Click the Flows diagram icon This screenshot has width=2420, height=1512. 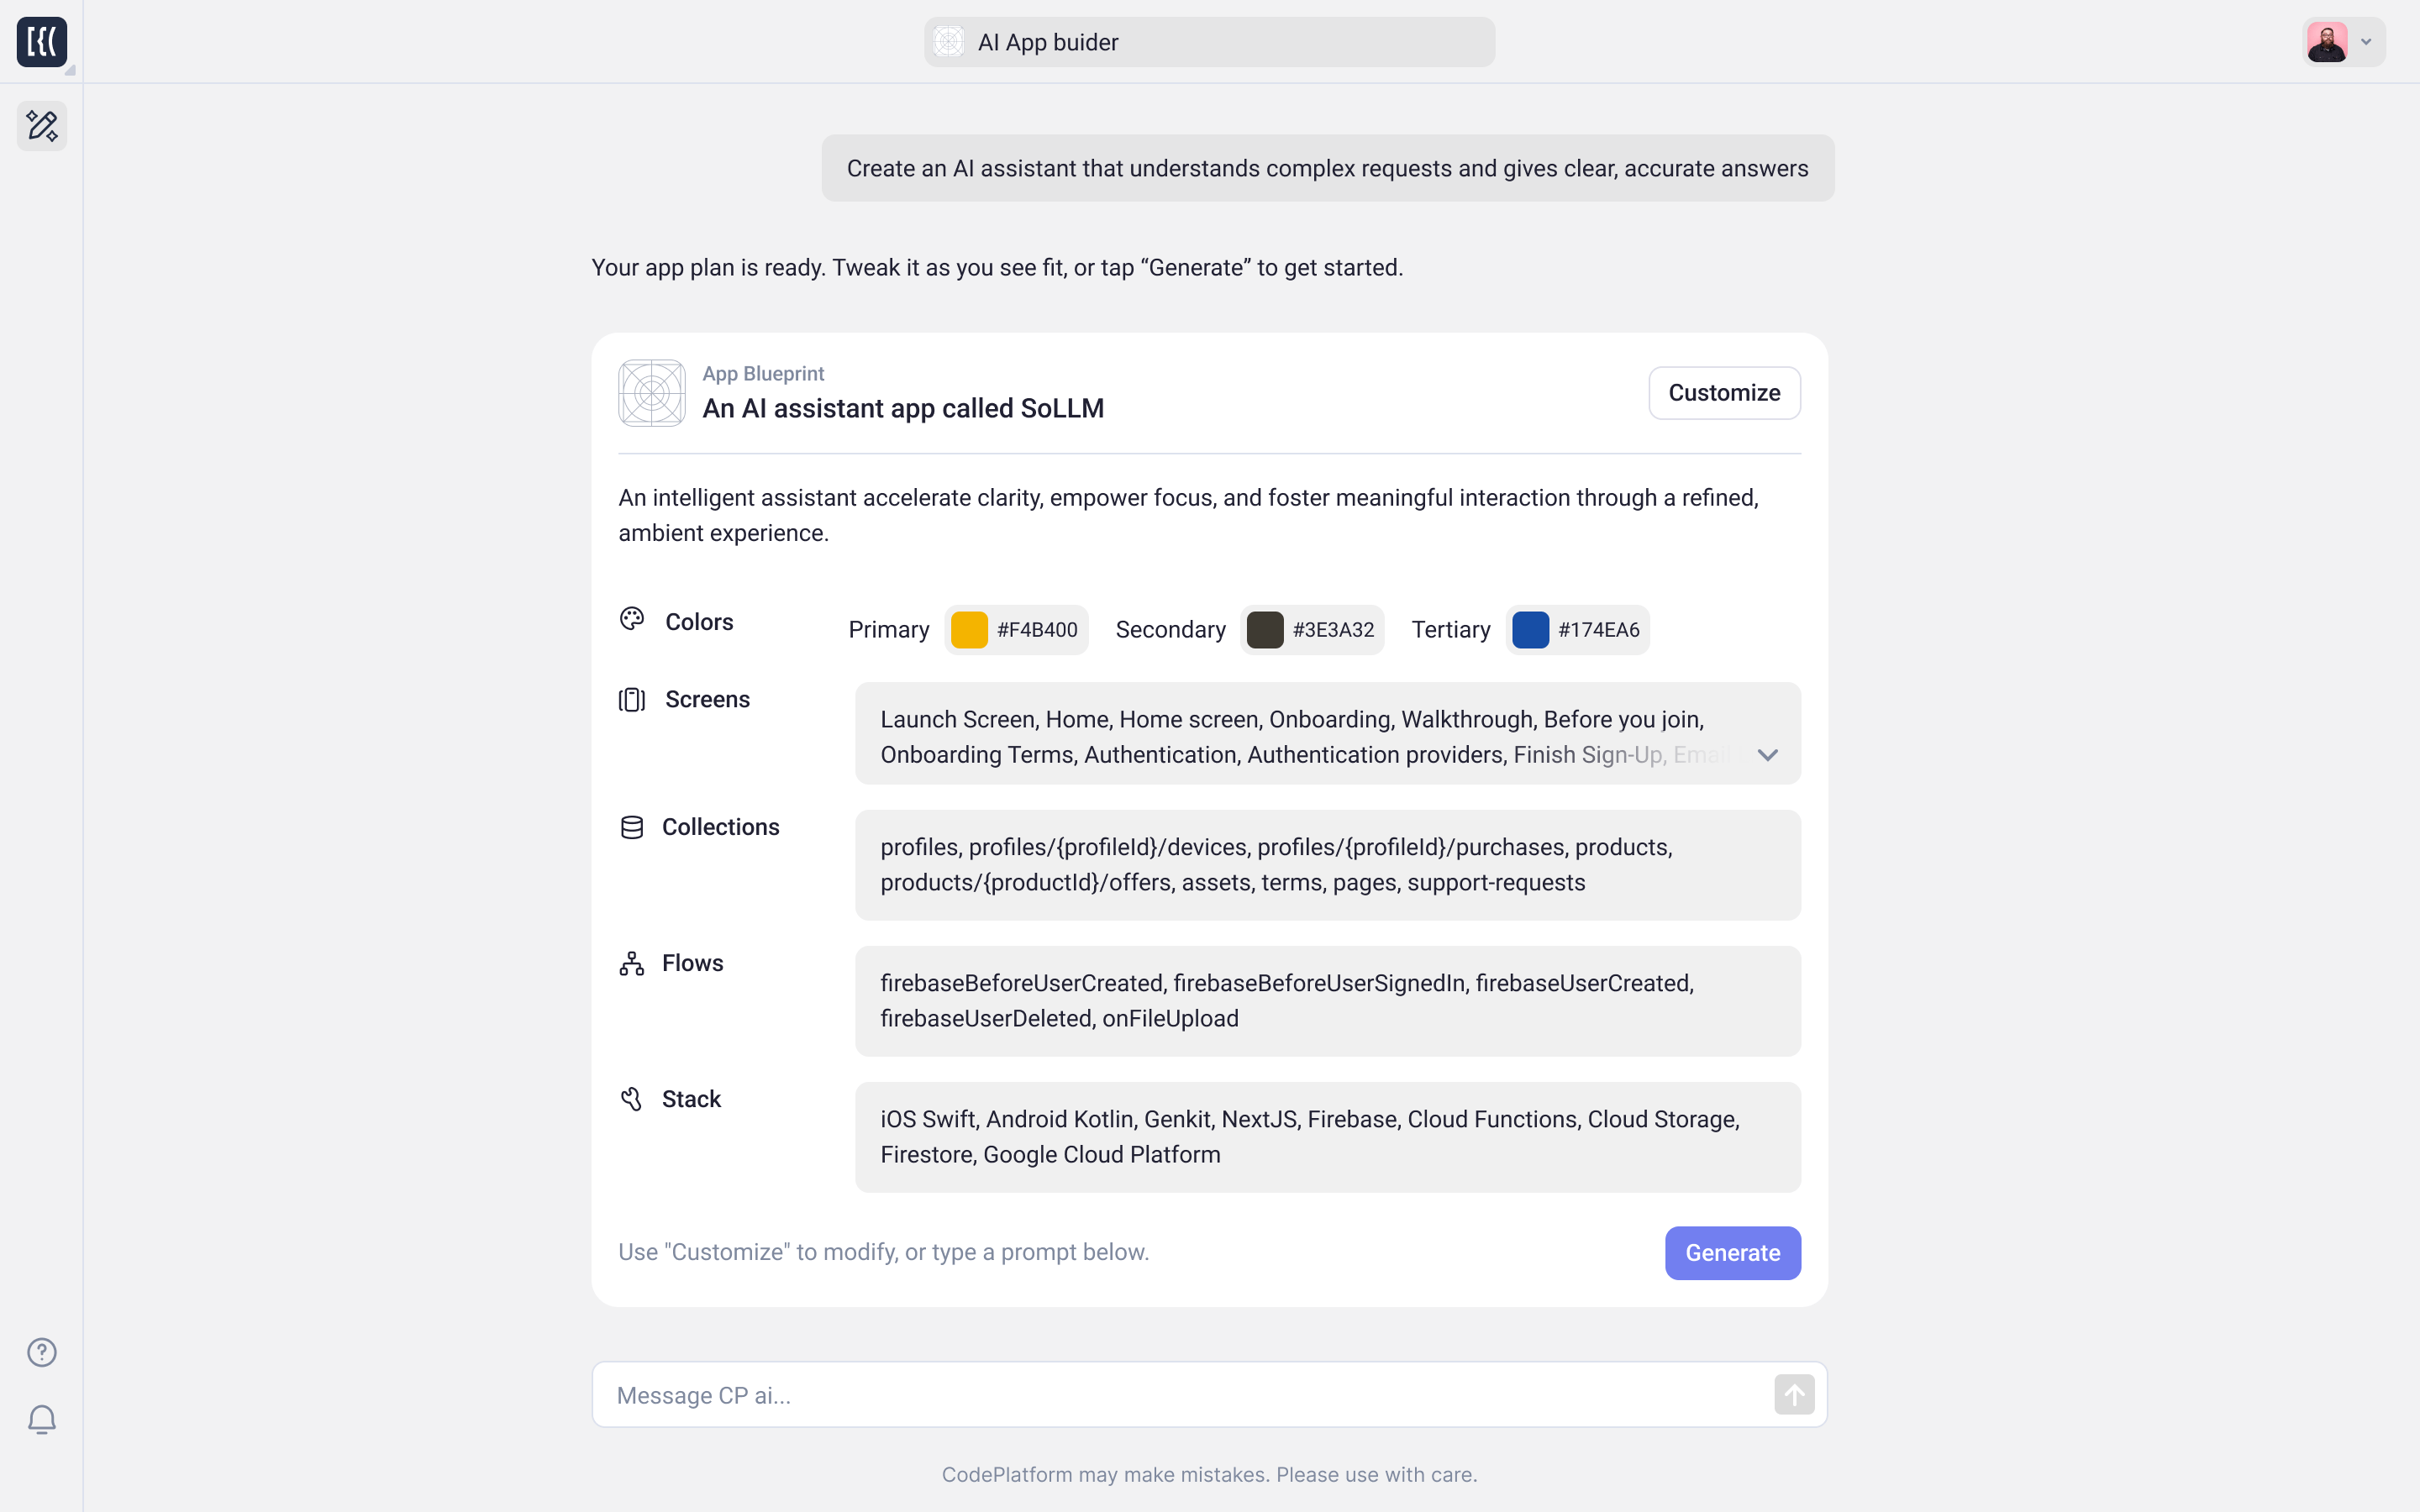tap(632, 963)
